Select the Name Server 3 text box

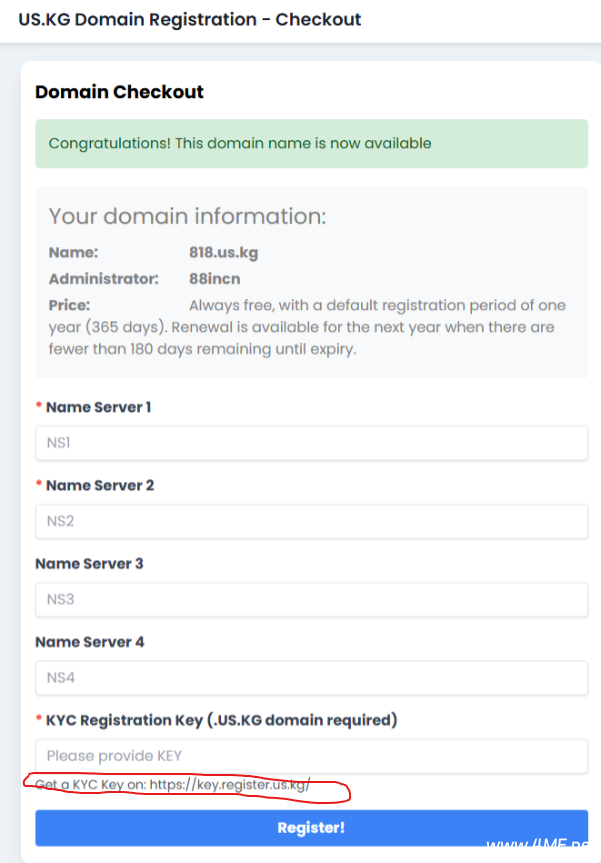click(311, 599)
